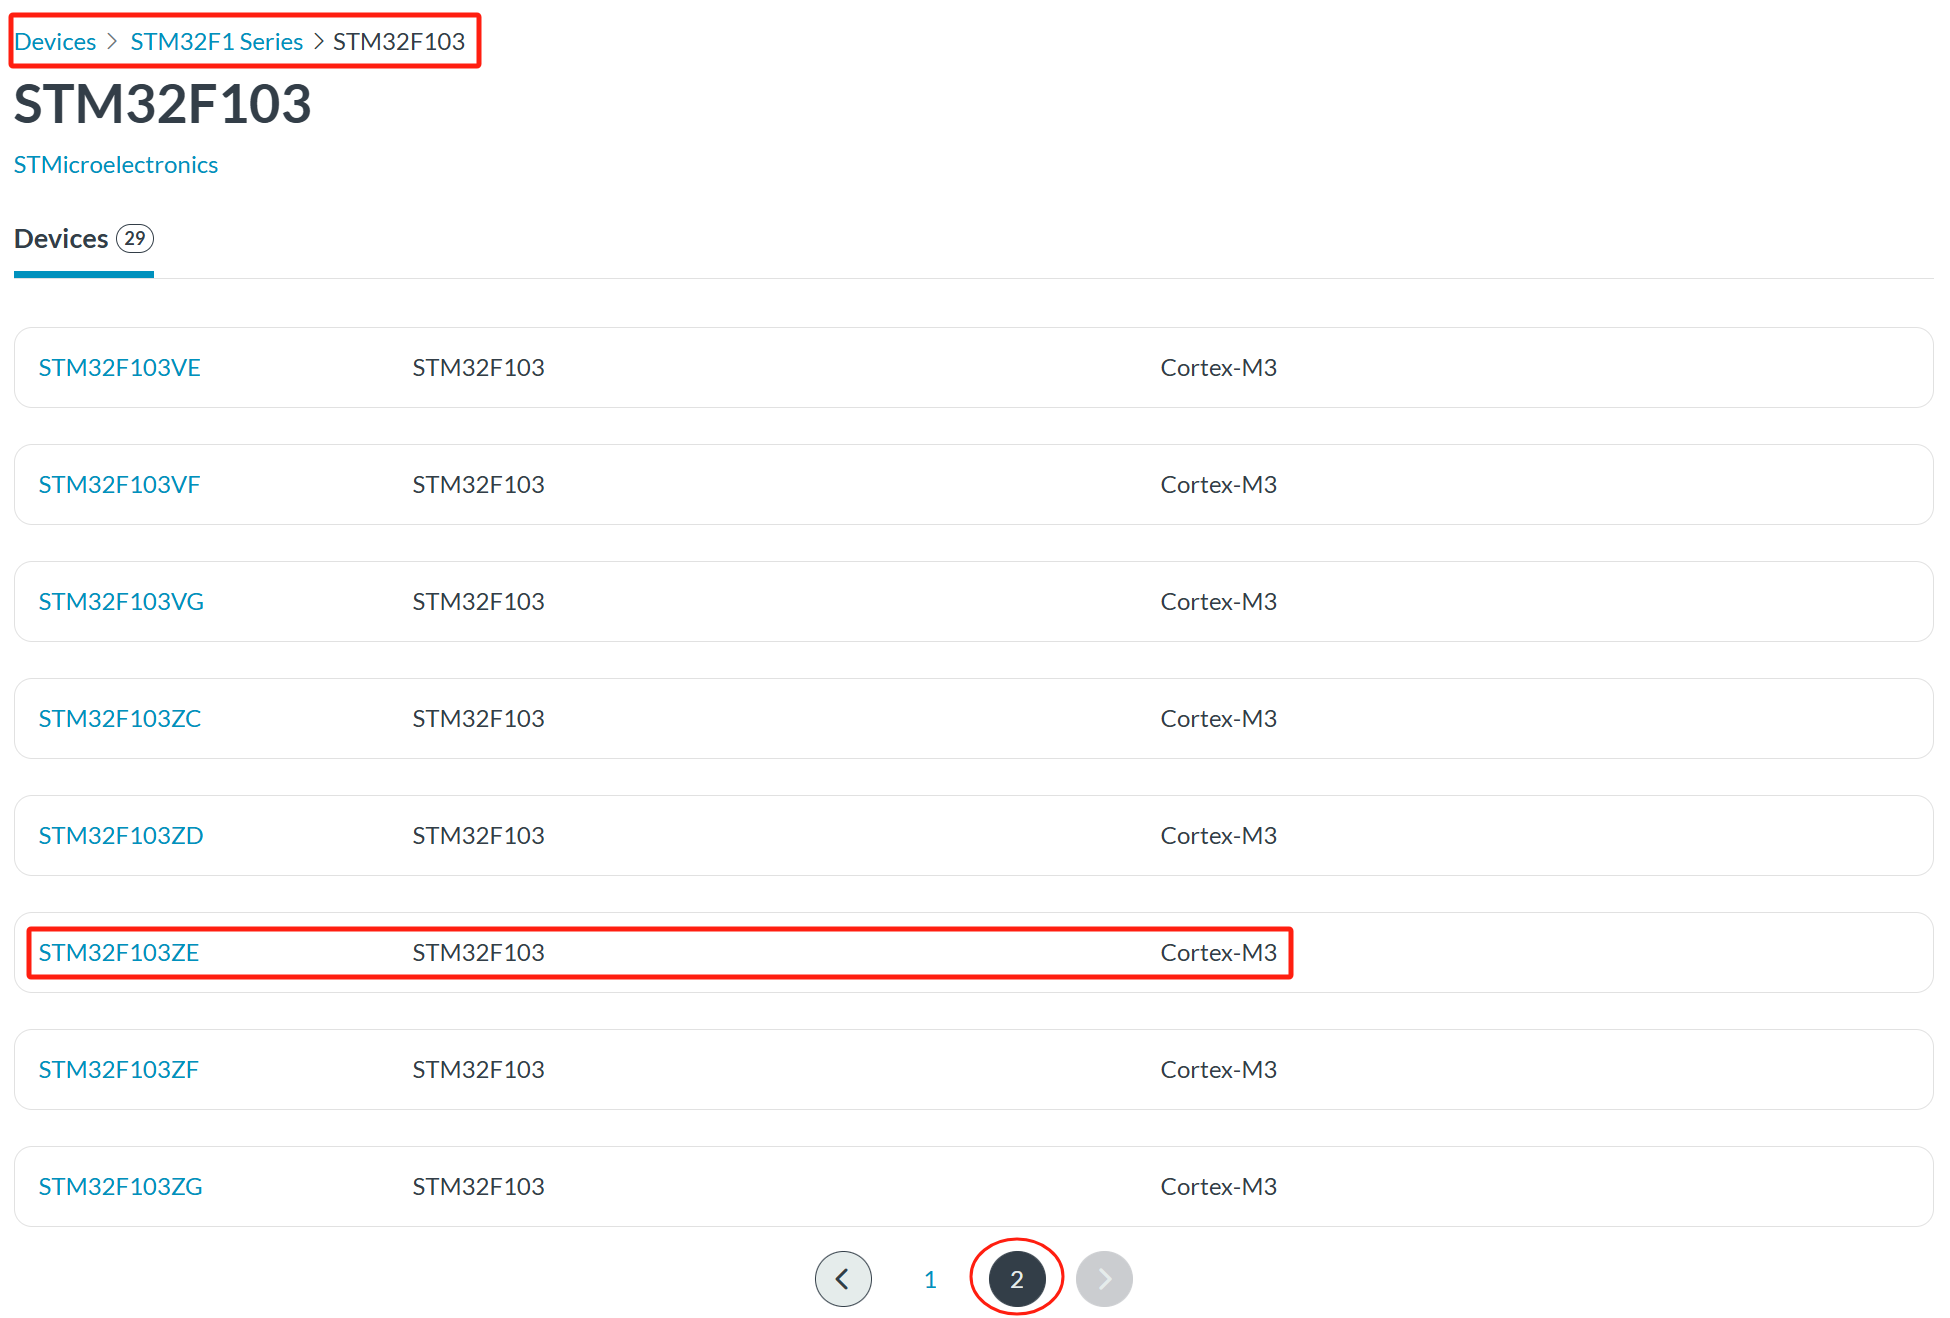Go to previous page arrow
The image size is (1950, 1318).
(842, 1279)
